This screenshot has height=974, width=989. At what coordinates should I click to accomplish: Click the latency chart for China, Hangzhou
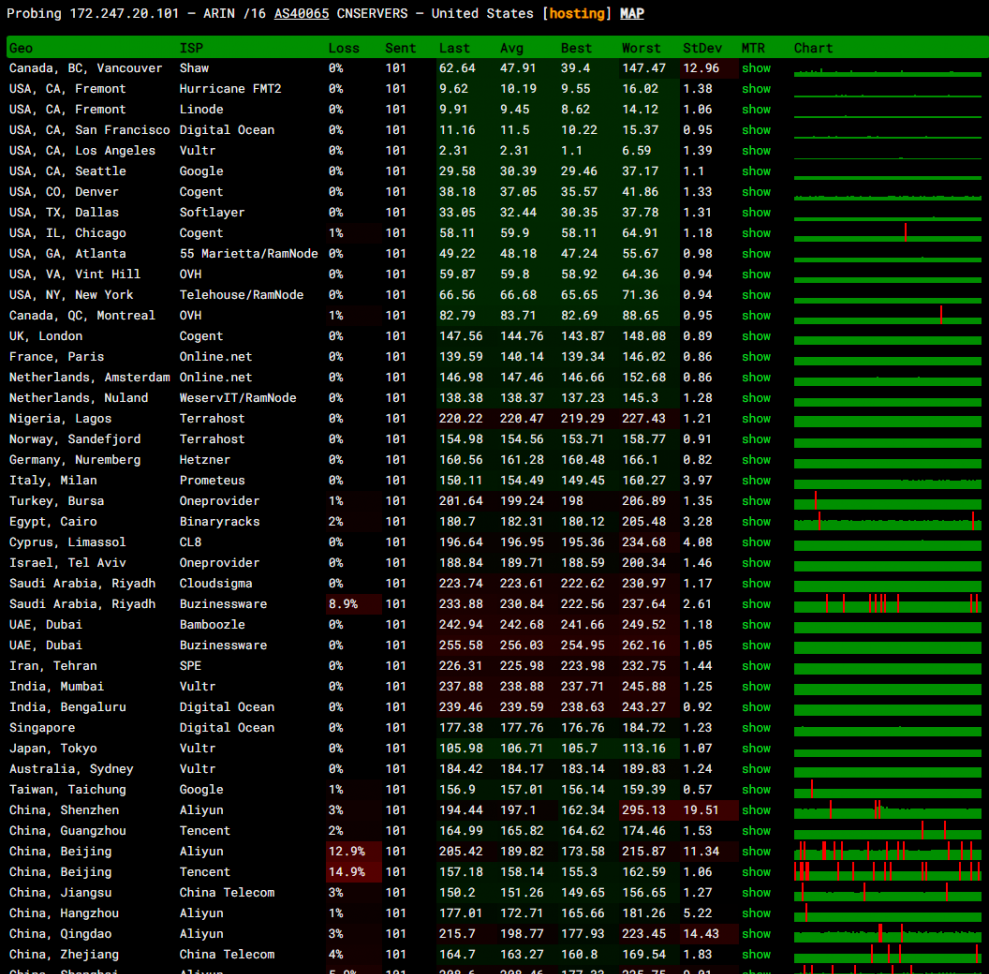(887, 913)
